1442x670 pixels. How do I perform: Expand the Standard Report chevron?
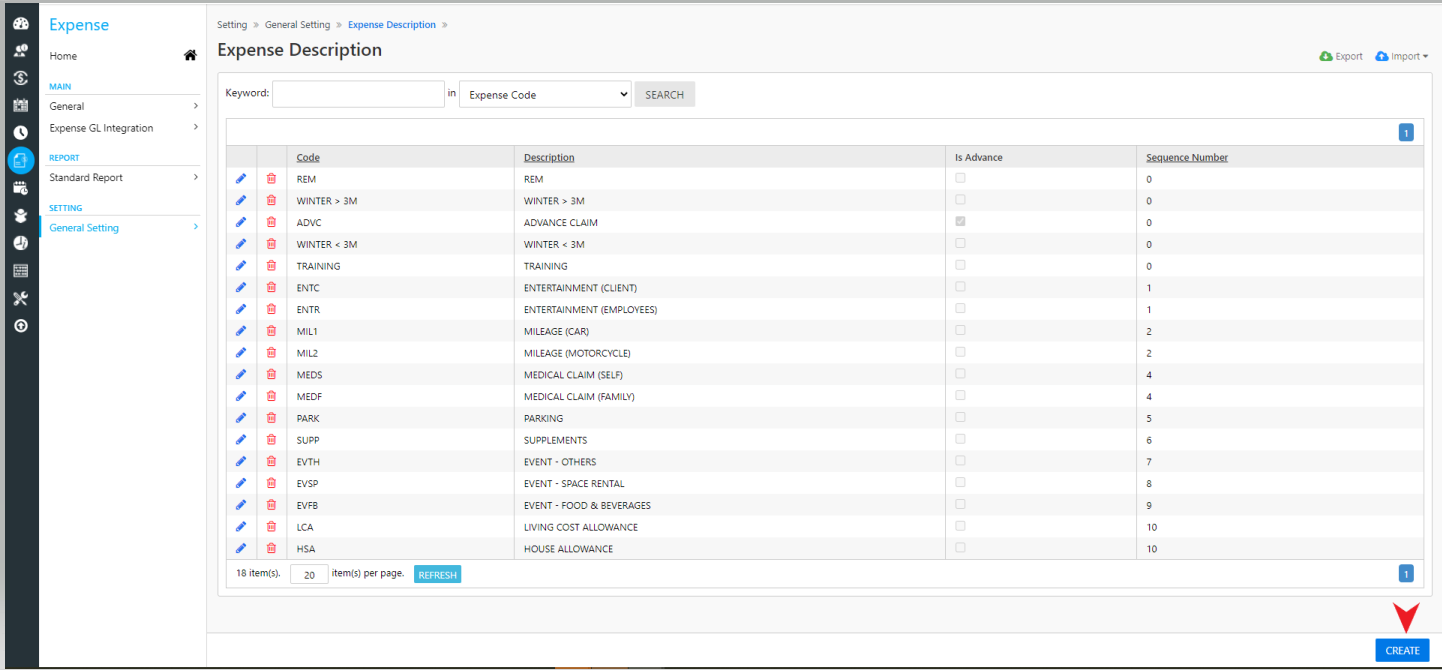[196, 177]
